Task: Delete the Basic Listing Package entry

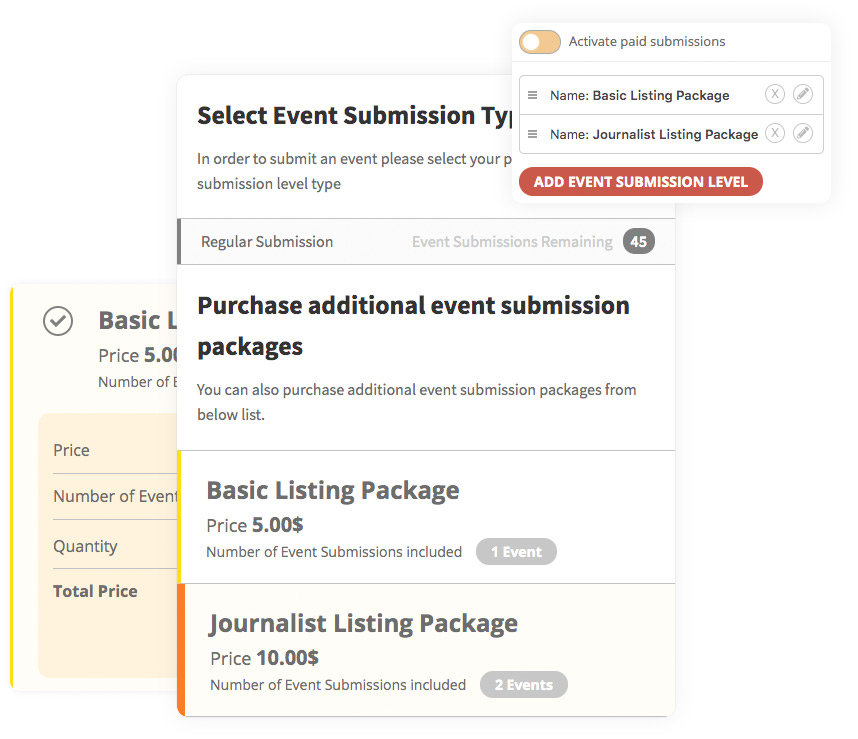Action: (775, 94)
